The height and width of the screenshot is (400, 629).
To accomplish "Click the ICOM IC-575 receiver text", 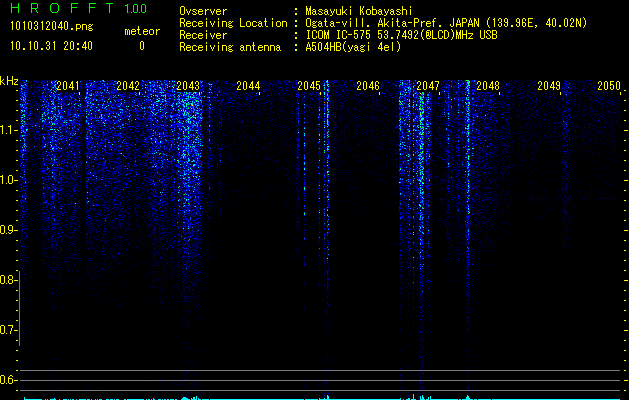I will pyautogui.click(x=401, y=35).
